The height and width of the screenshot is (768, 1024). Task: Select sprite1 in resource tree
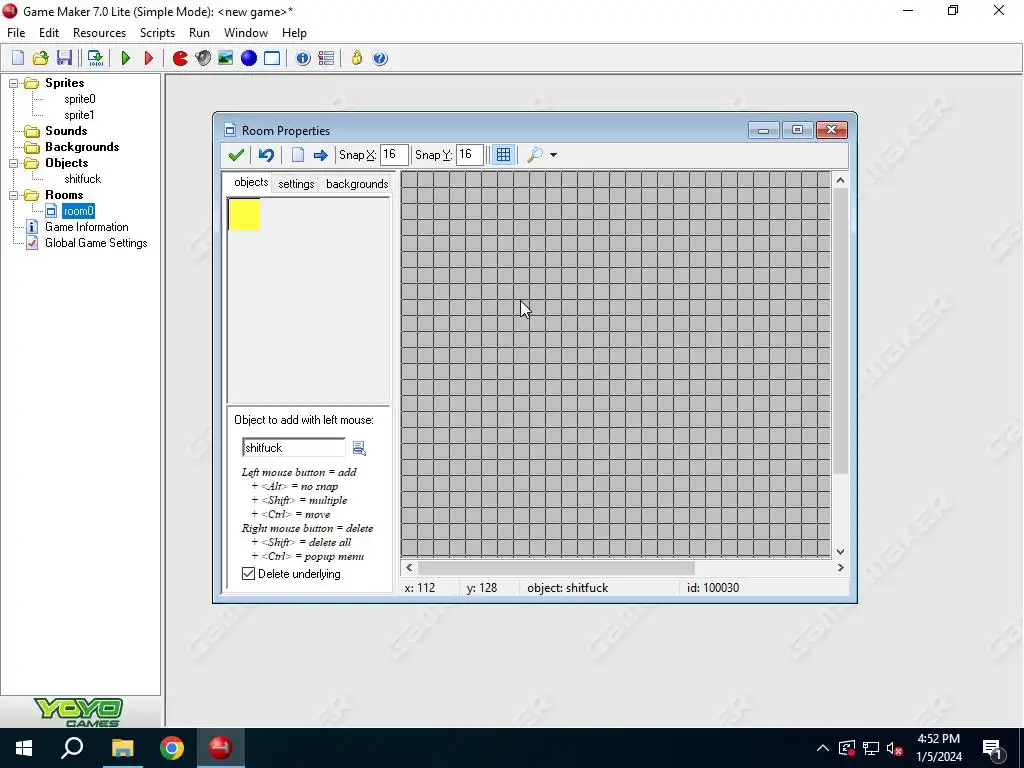tap(79, 115)
